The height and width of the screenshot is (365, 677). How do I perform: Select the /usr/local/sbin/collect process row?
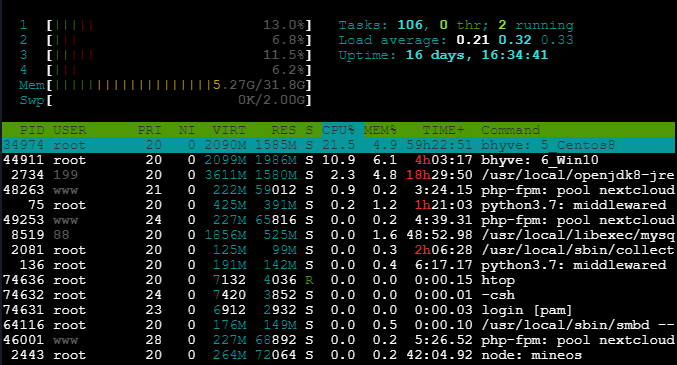tap(338, 250)
